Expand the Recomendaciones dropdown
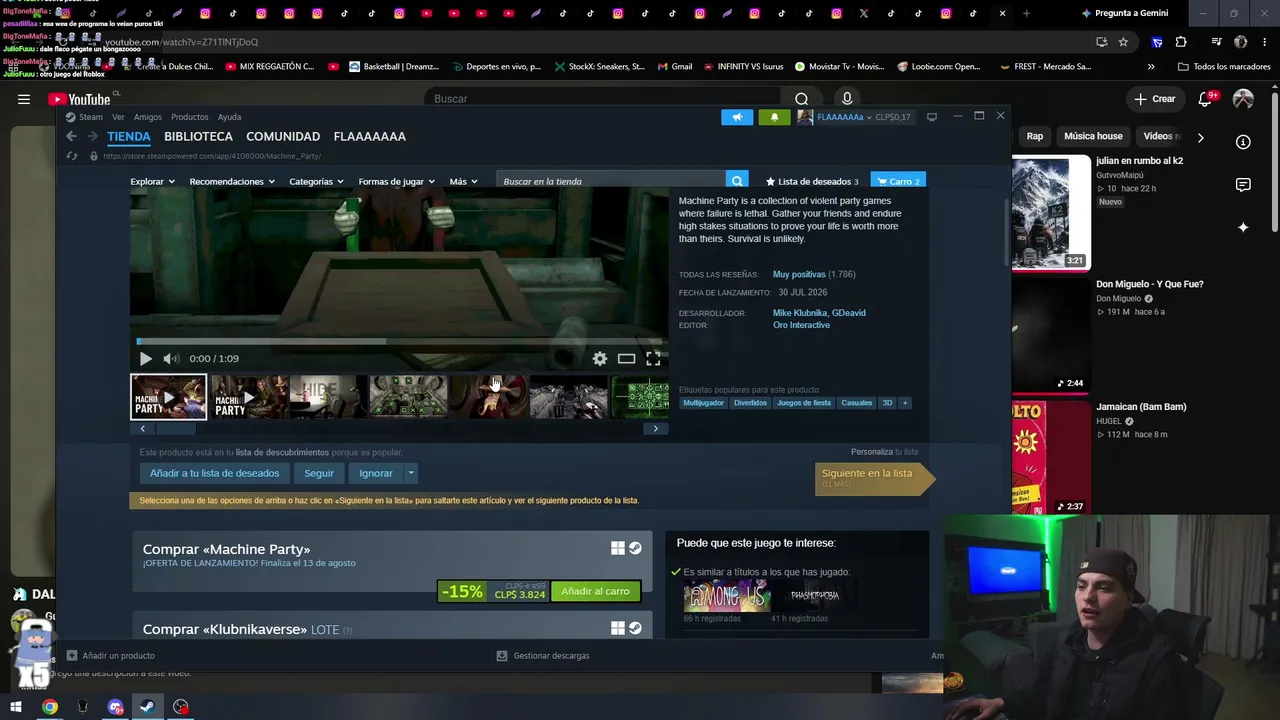 [x=232, y=181]
